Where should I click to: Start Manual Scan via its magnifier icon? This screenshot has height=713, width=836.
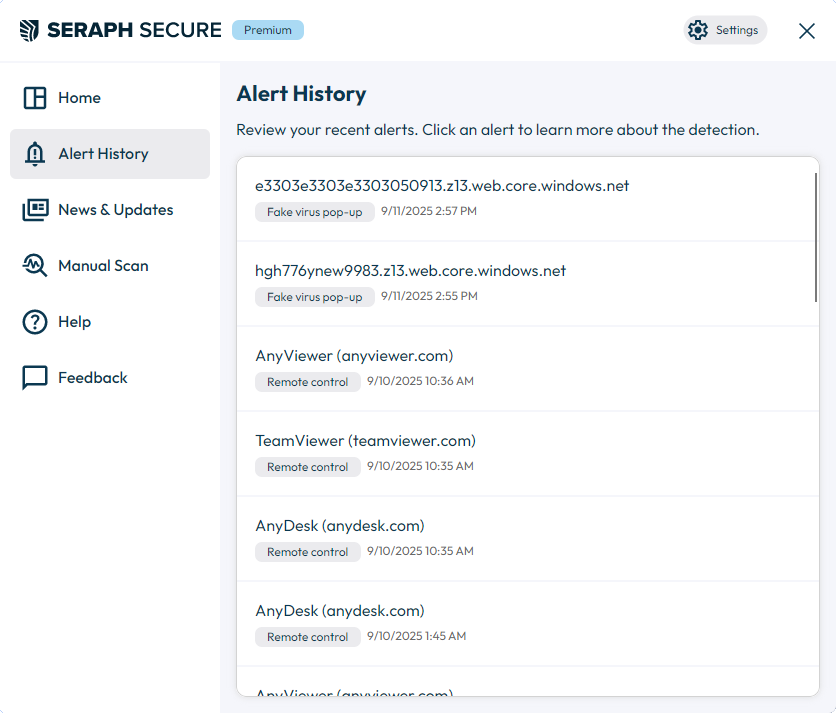tap(35, 266)
